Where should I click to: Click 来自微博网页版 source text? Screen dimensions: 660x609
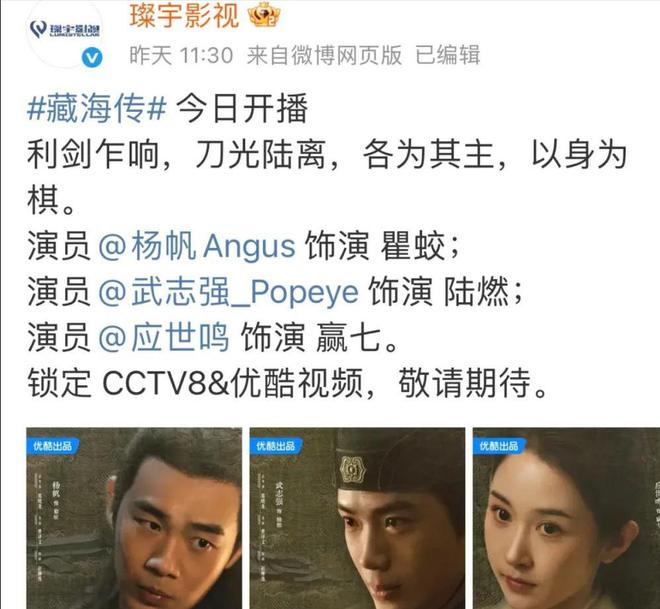click(x=324, y=55)
